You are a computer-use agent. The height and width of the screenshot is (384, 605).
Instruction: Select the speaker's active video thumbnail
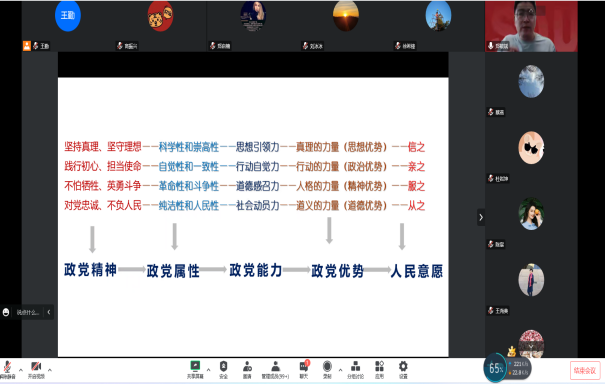pos(531,26)
